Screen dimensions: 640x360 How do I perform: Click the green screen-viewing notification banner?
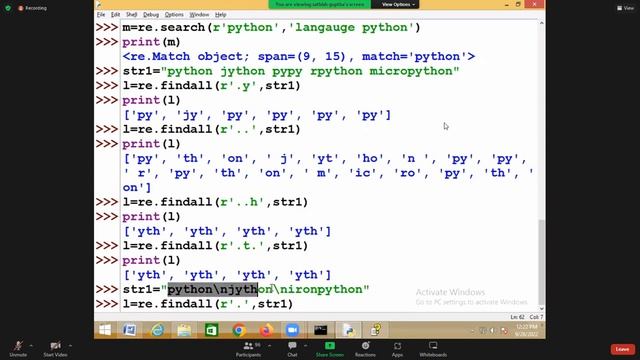320,4
